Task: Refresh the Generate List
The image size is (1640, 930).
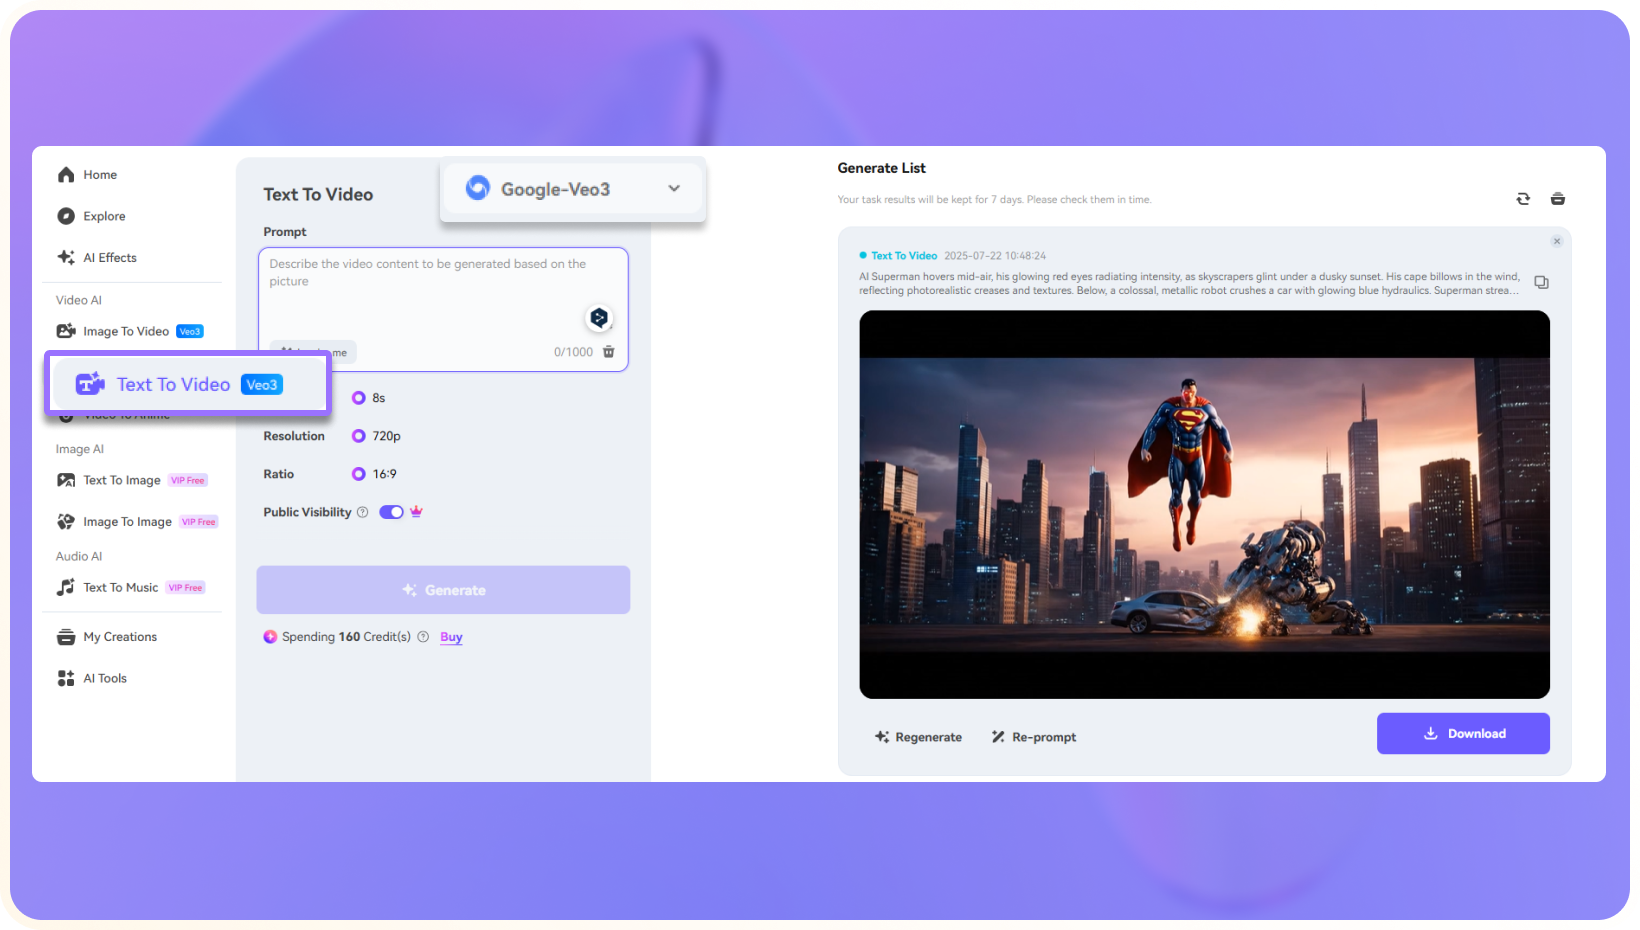Action: point(1523,199)
